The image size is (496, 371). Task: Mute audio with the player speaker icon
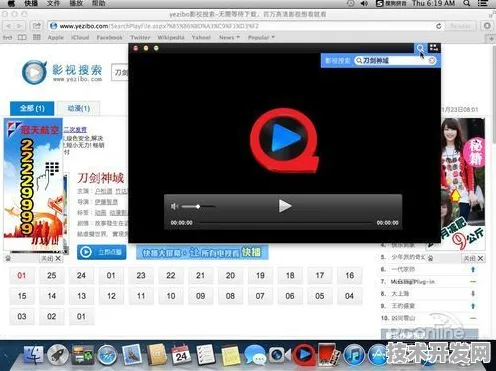click(x=174, y=207)
